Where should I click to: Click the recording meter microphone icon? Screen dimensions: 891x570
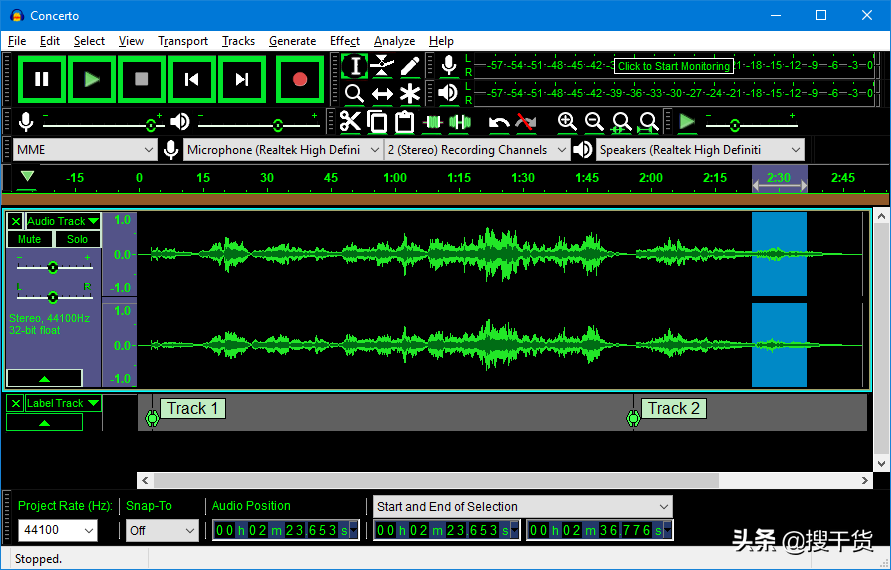pos(449,65)
